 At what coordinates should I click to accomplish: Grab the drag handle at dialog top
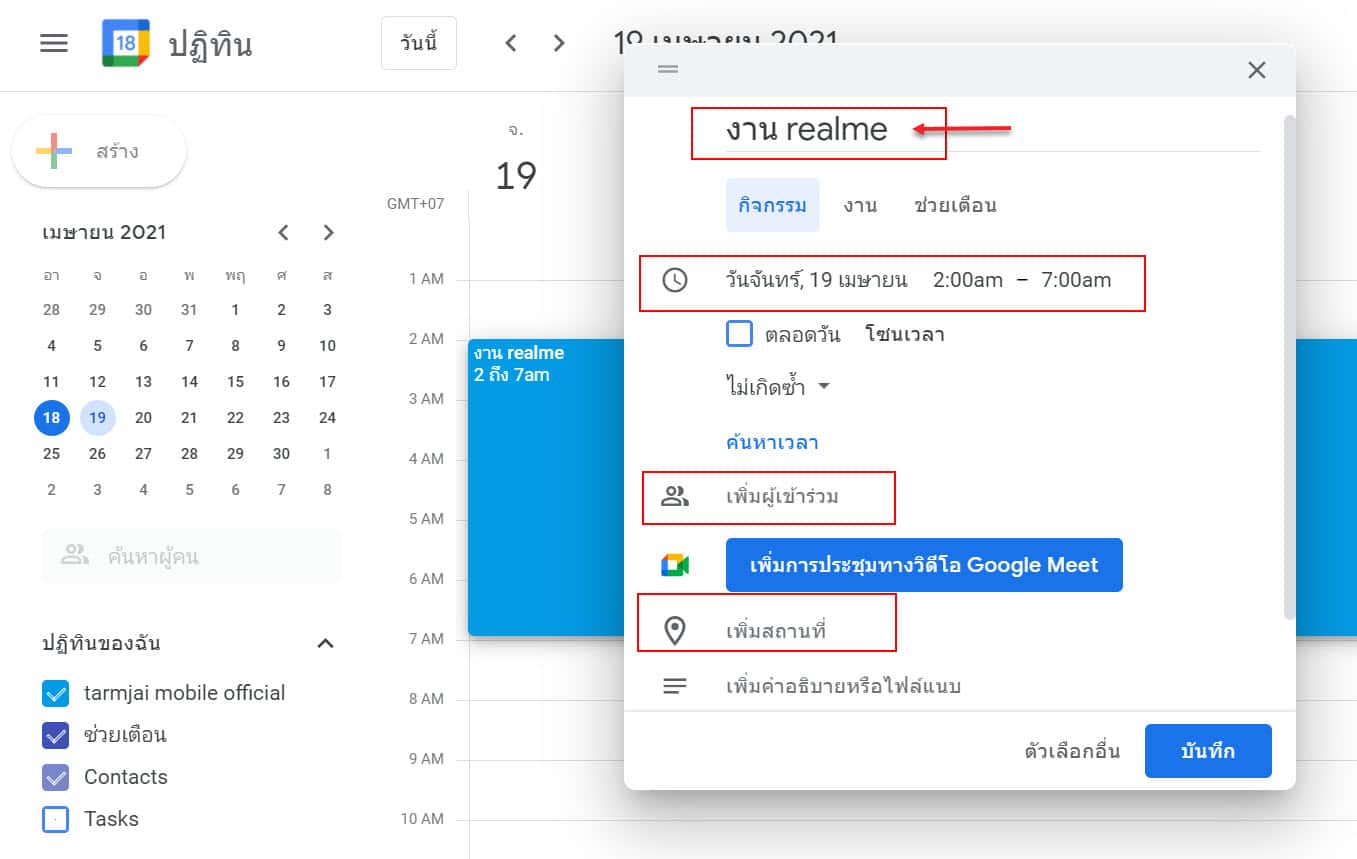[668, 69]
